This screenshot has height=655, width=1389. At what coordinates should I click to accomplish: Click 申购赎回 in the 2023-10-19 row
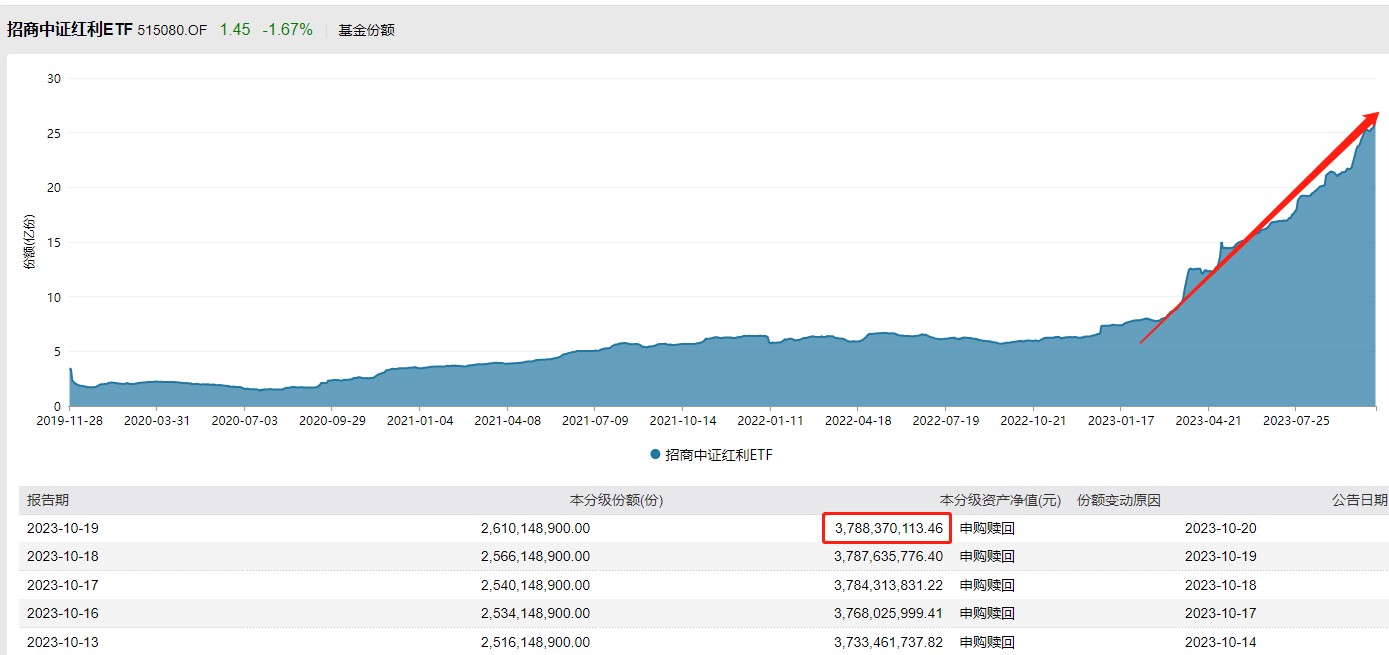[987, 528]
